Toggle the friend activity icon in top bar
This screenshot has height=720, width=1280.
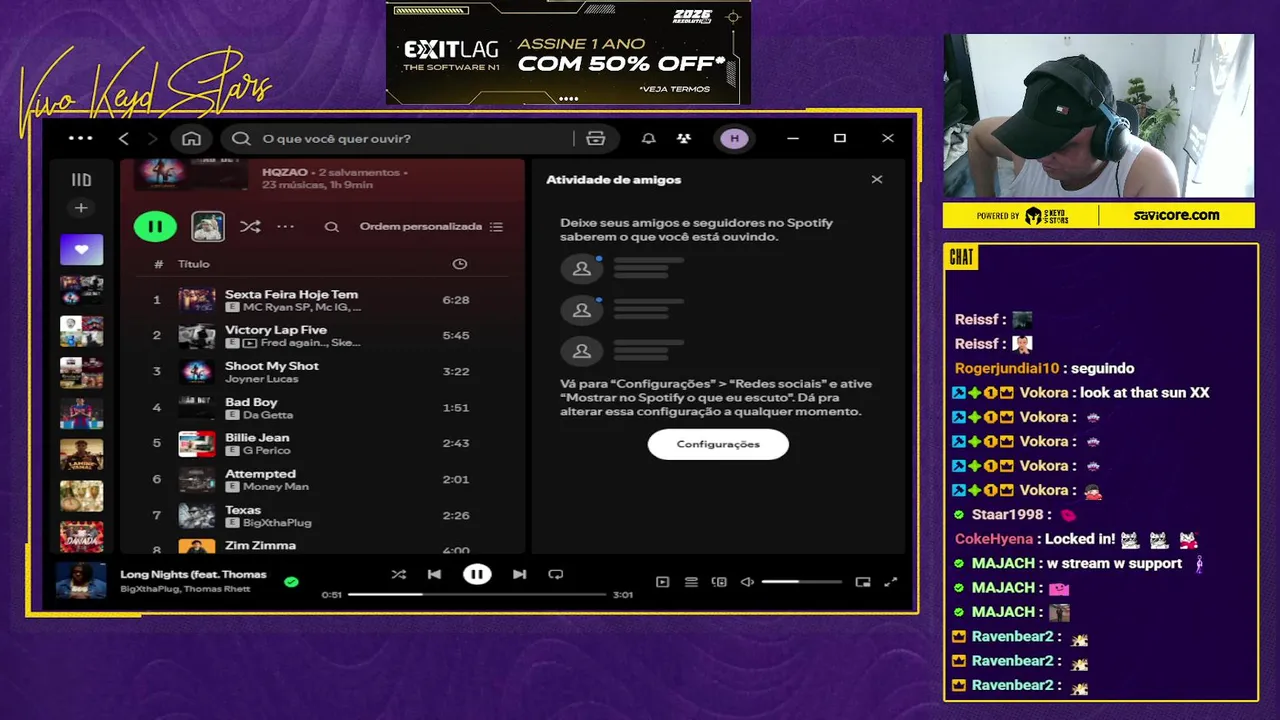pos(684,138)
